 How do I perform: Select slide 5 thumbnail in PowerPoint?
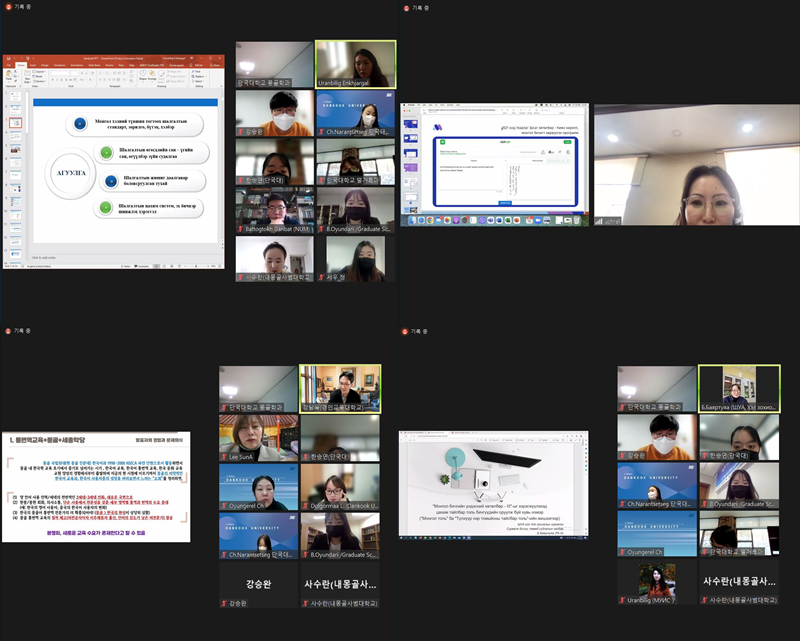pyautogui.click(x=16, y=149)
